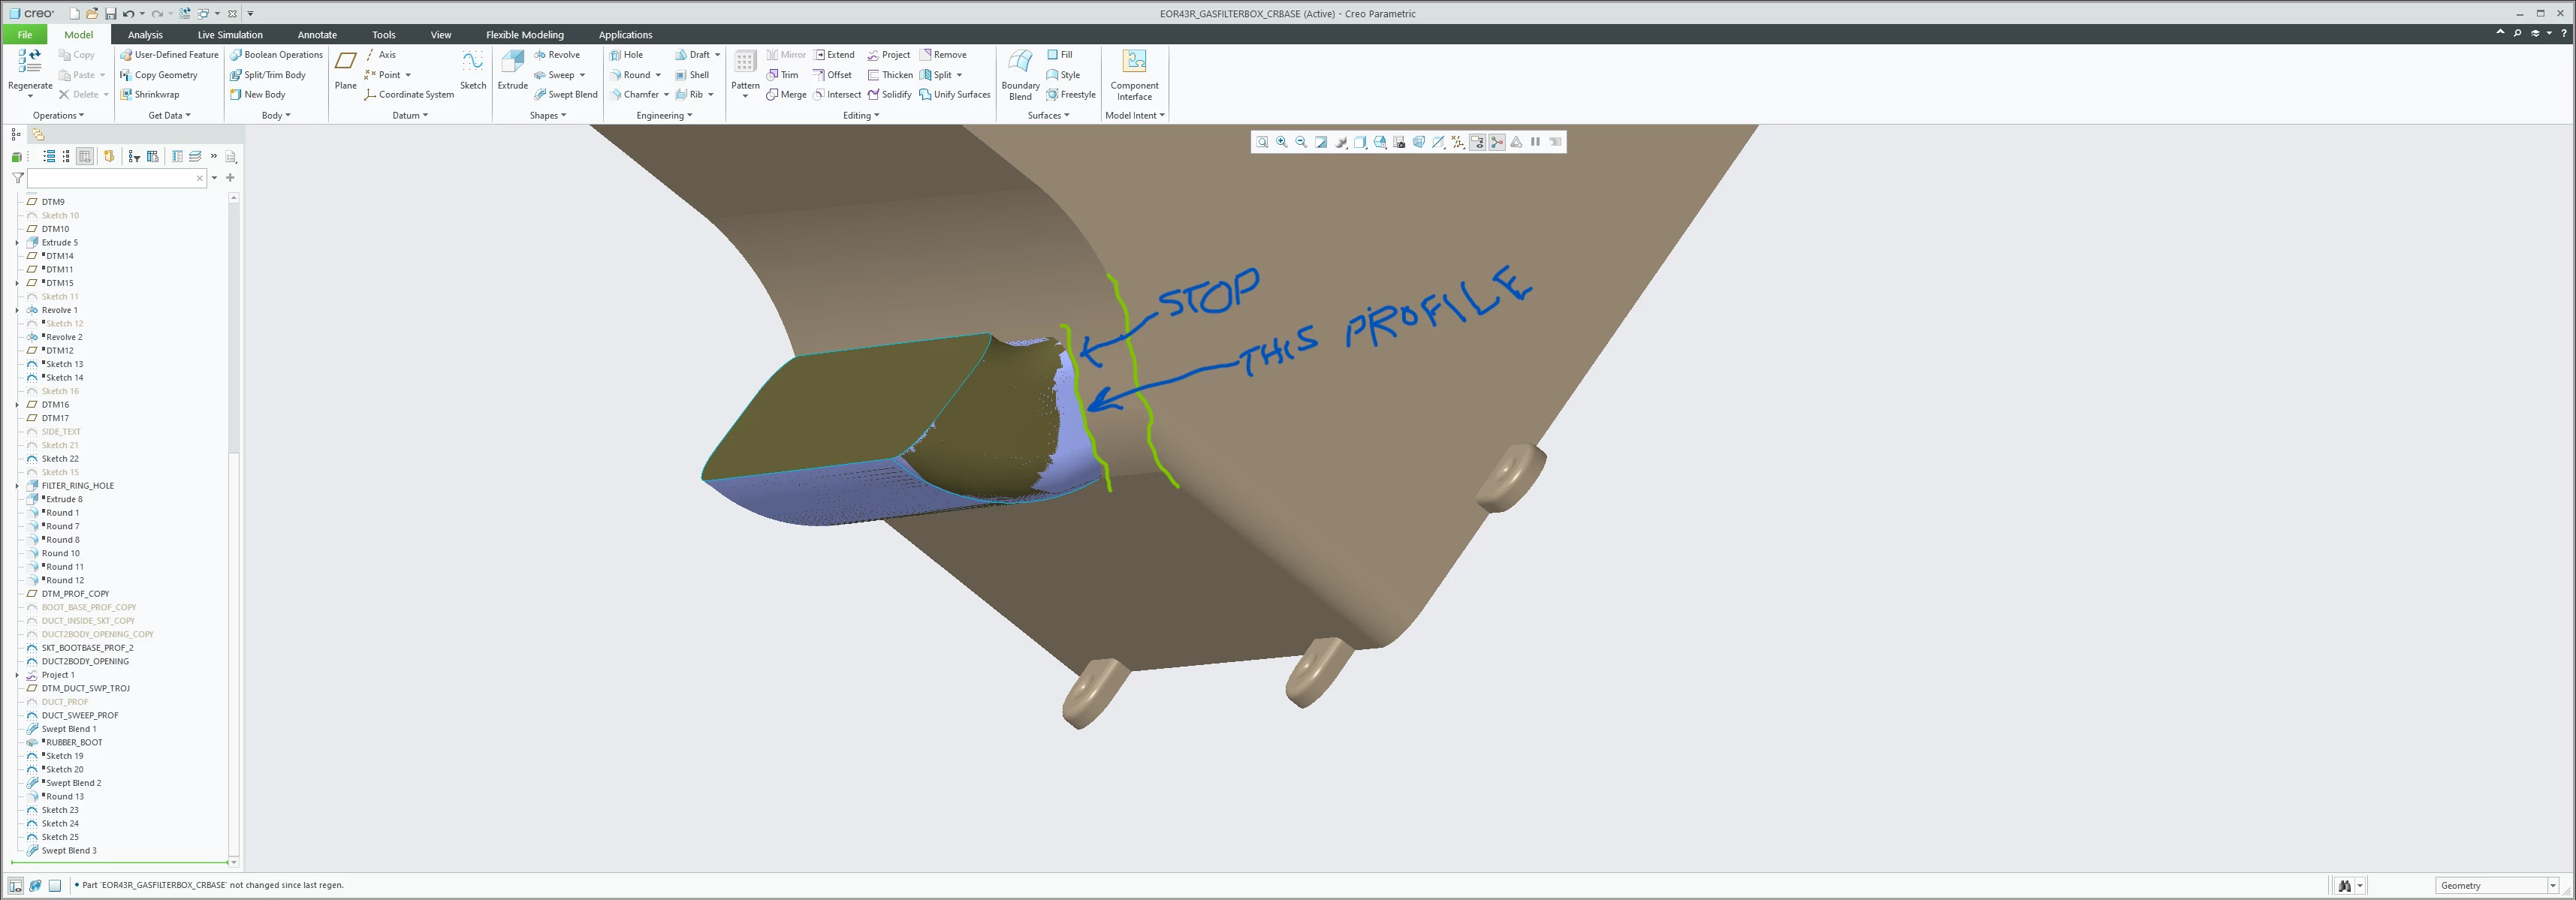Toggle spin center display in graphics toolbar

click(1497, 142)
